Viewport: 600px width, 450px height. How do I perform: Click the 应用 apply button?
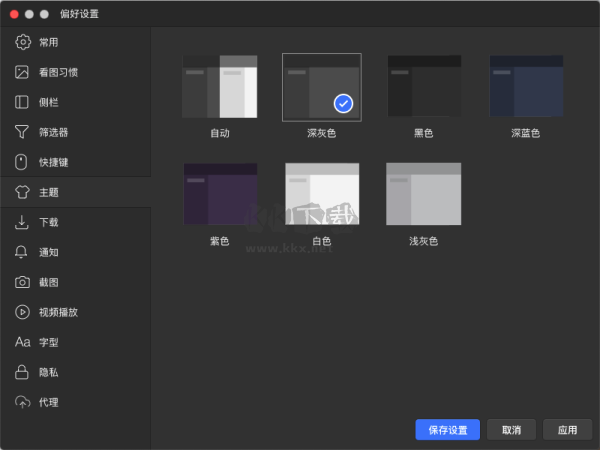pyautogui.click(x=567, y=429)
